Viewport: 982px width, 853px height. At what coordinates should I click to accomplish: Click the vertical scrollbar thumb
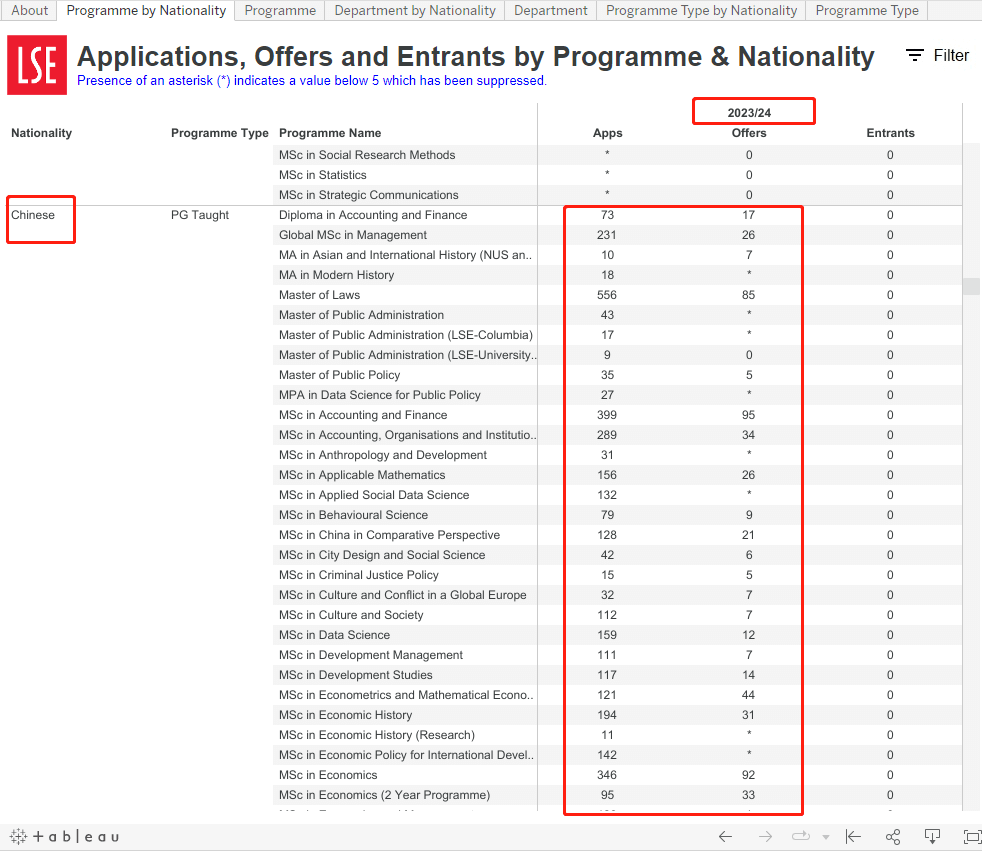(971, 286)
